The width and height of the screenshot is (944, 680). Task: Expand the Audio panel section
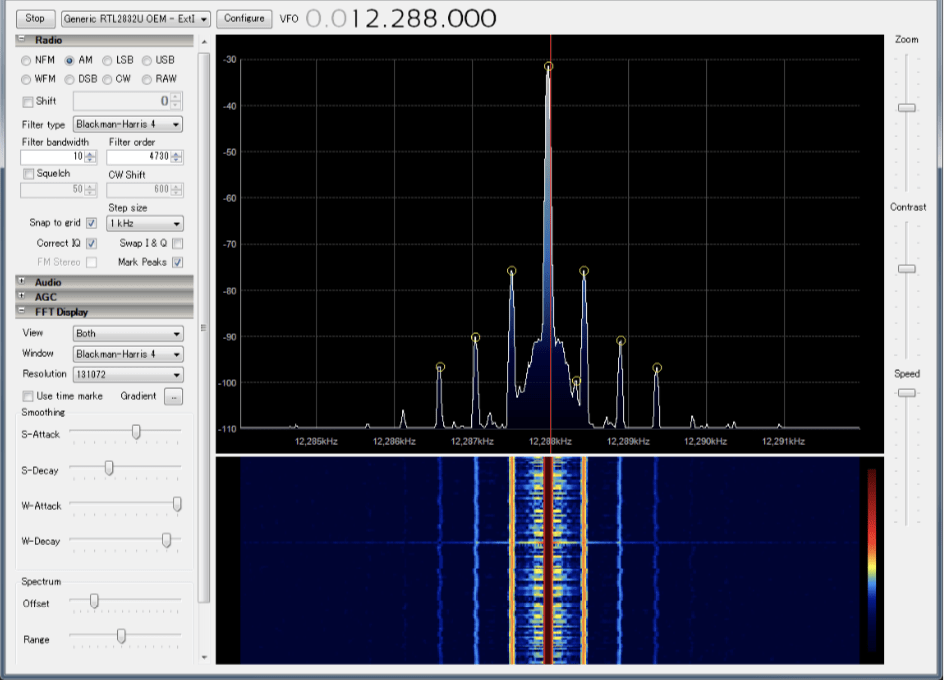pyautogui.click(x=22, y=281)
